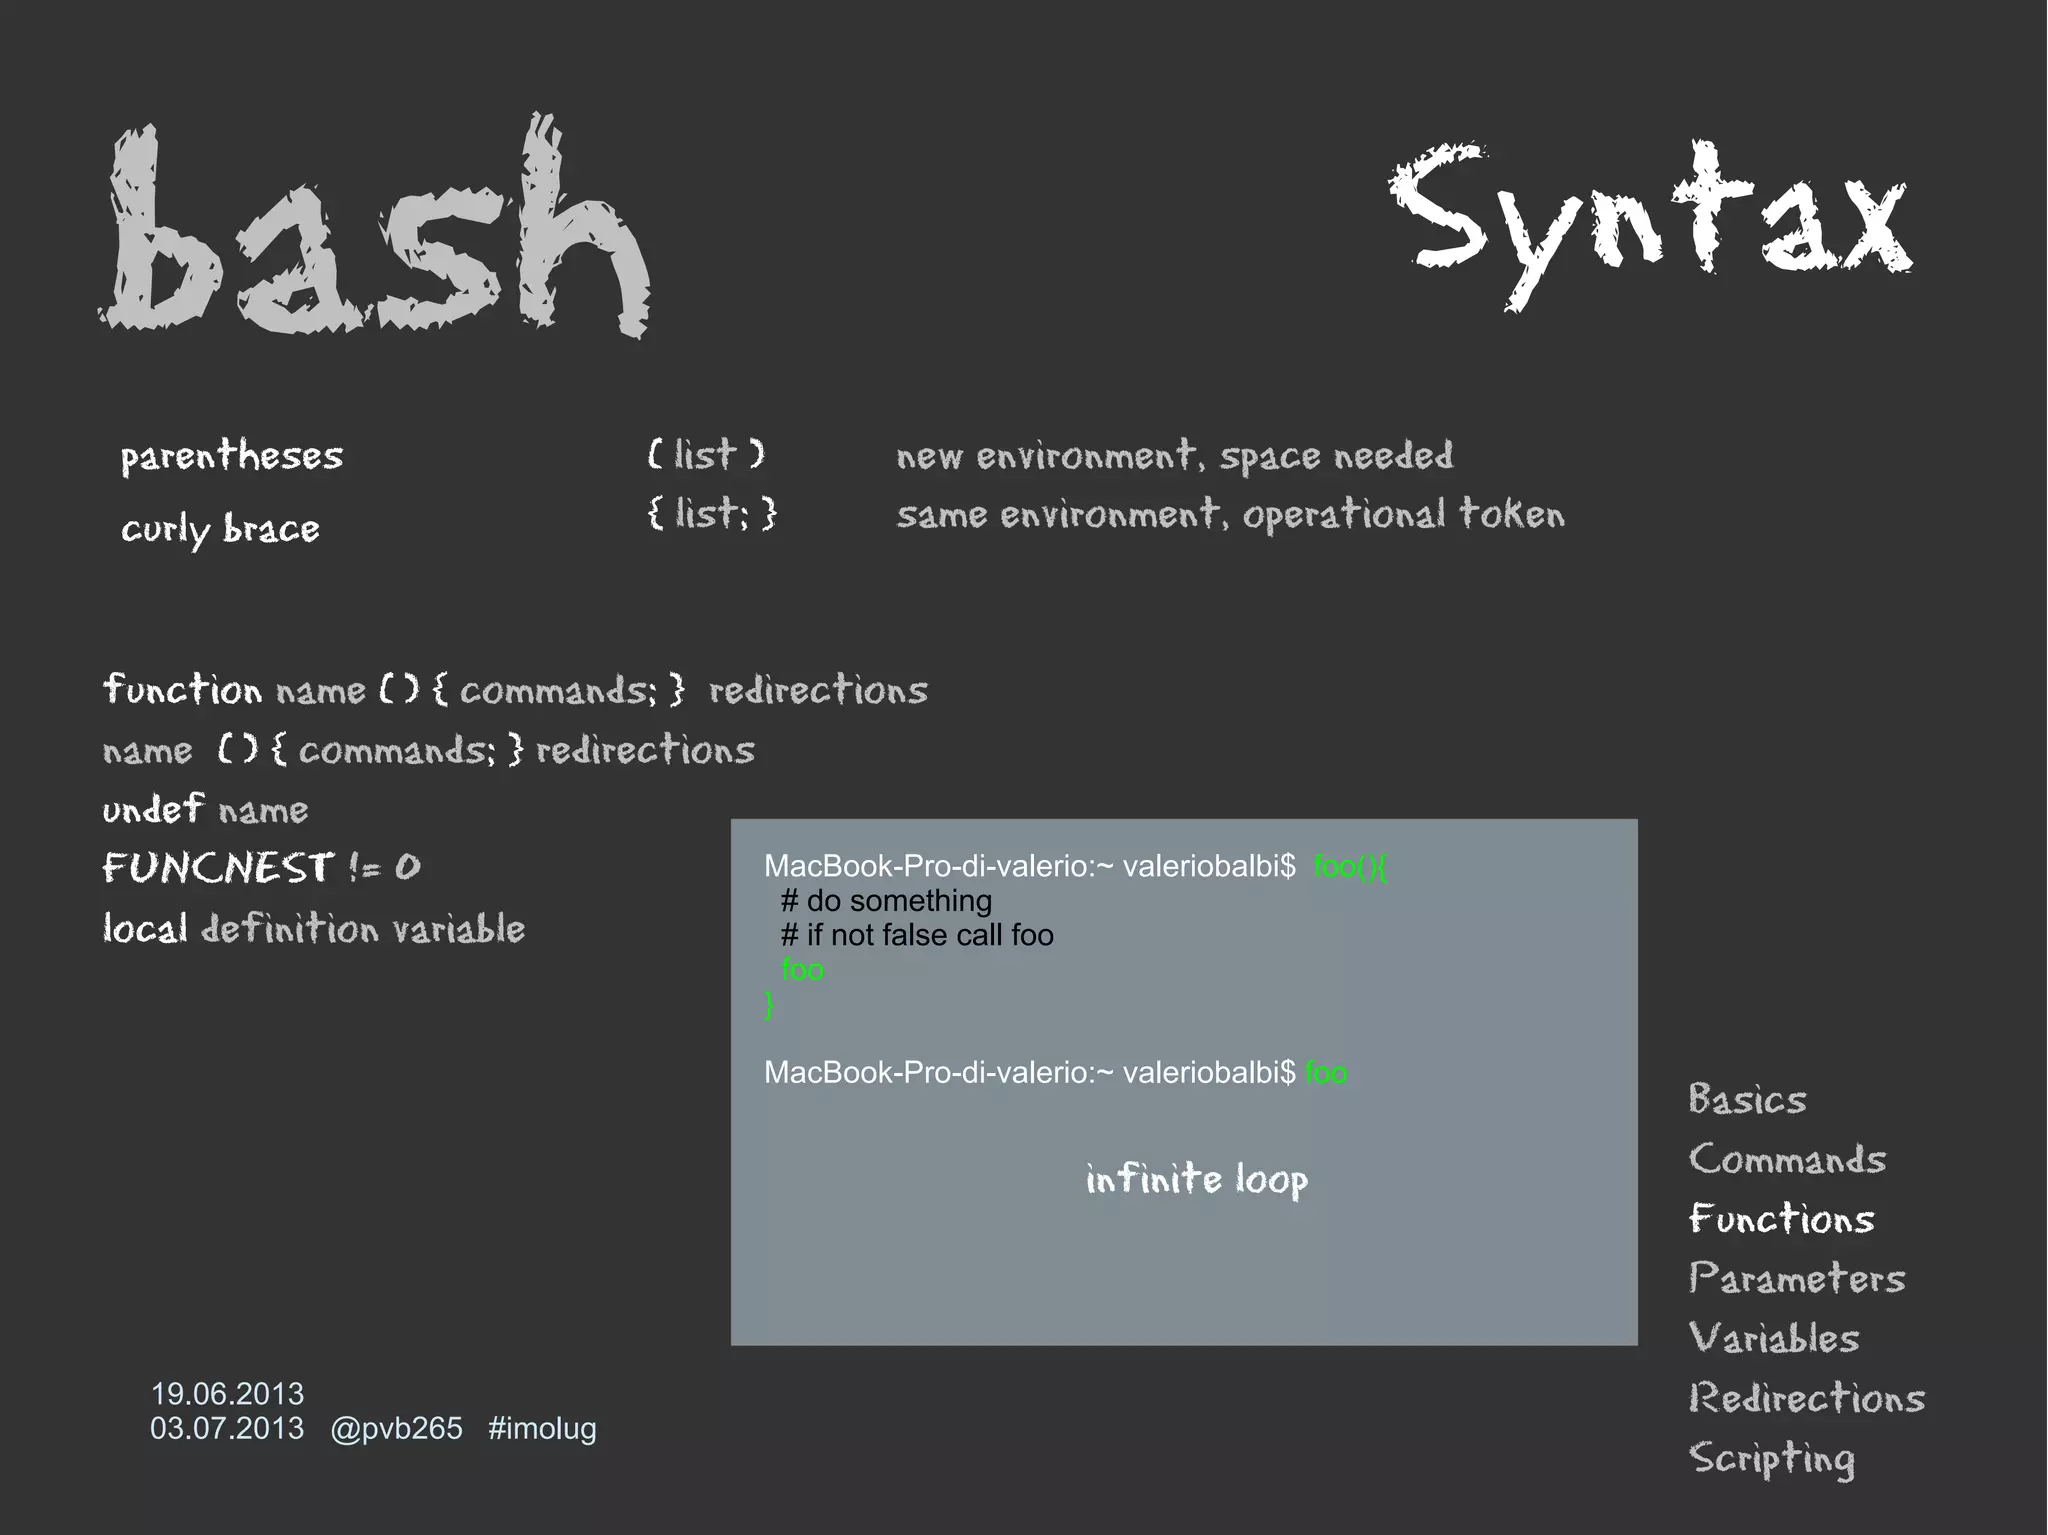Select the Parameters section in the outline
Image resolution: width=2048 pixels, height=1535 pixels.
[1797, 1278]
